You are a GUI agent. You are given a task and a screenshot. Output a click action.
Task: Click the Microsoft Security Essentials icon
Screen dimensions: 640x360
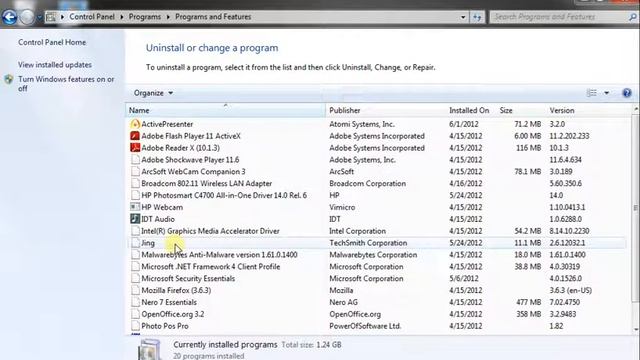coord(135,278)
